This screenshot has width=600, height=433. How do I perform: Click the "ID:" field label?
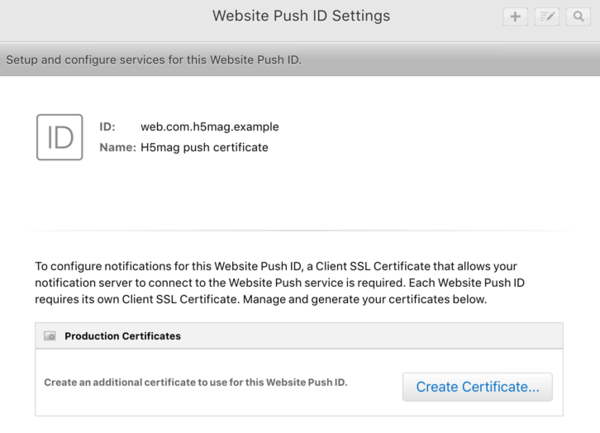(108, 127)
